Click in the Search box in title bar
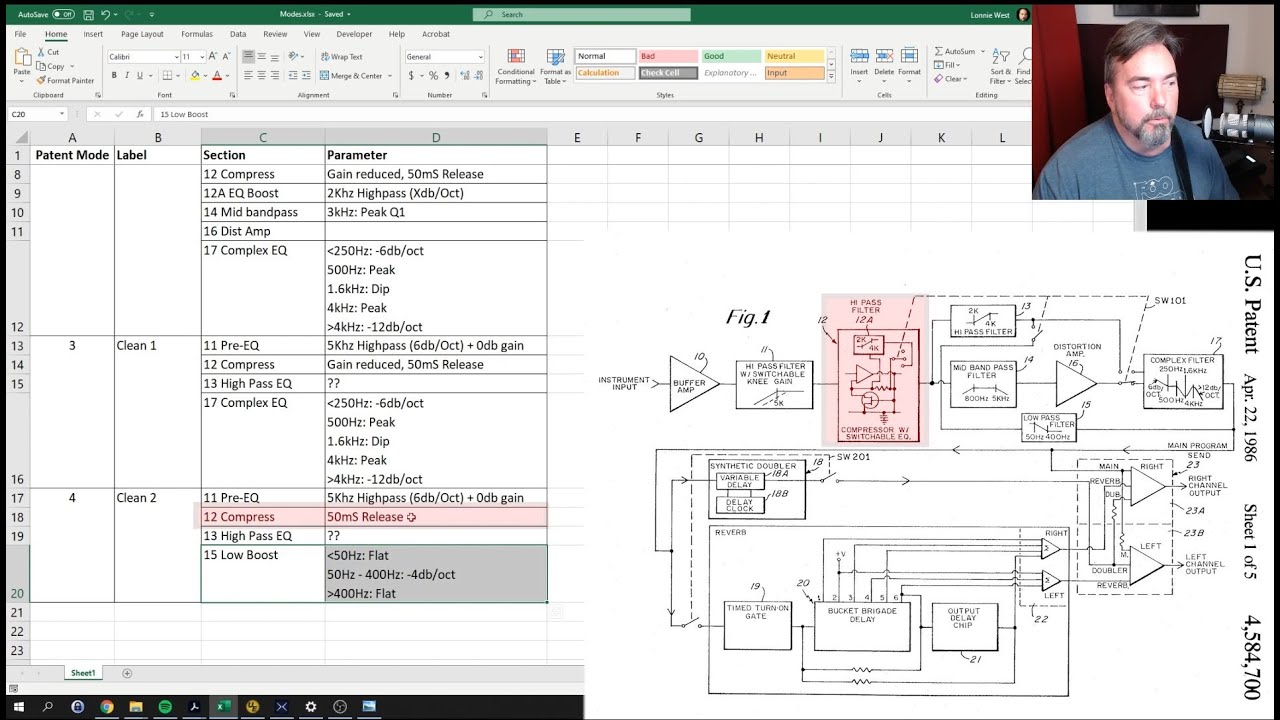1280x720 pixels. (x=581, y=15)
